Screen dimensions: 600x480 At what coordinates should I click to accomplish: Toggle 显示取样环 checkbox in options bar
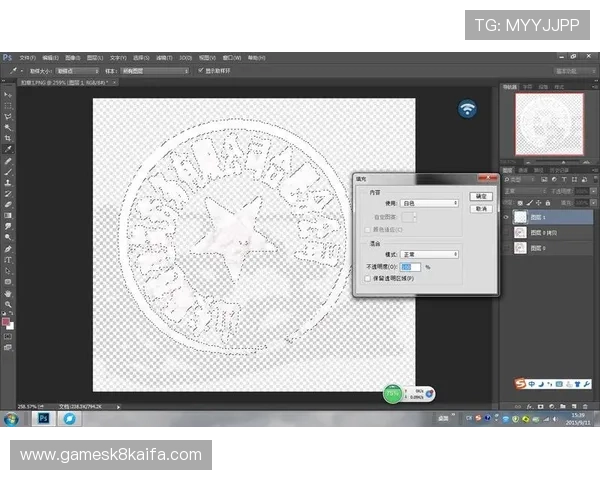[201, 71]
